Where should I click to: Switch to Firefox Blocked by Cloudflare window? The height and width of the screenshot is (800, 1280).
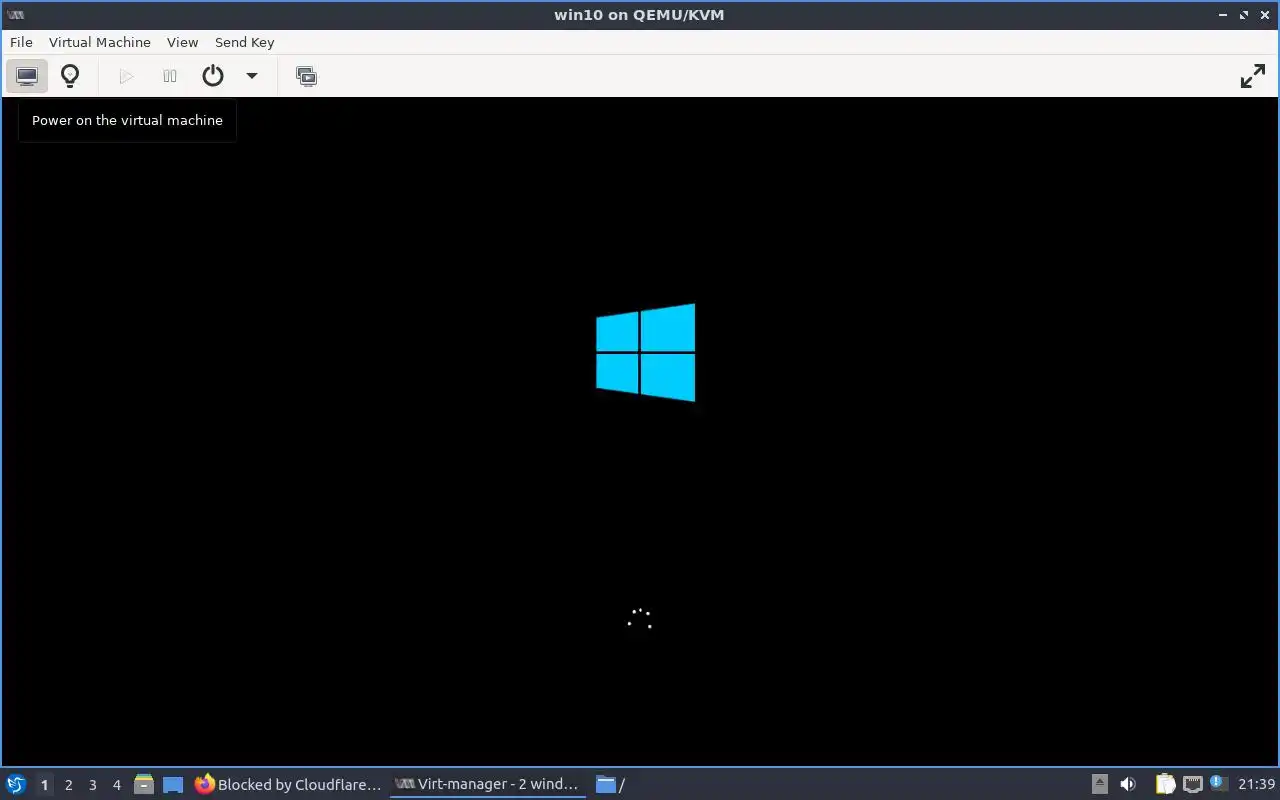coord(288,784)
